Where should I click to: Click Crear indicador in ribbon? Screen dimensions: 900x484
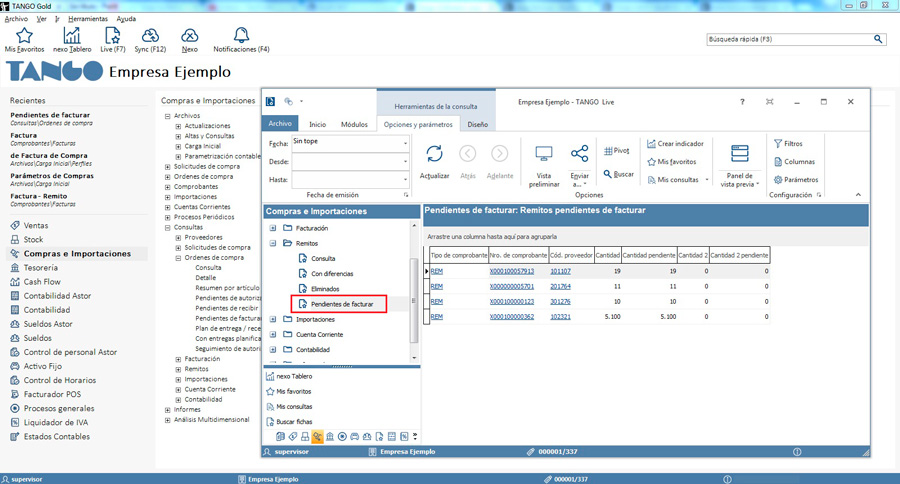(x=675, y=144)
